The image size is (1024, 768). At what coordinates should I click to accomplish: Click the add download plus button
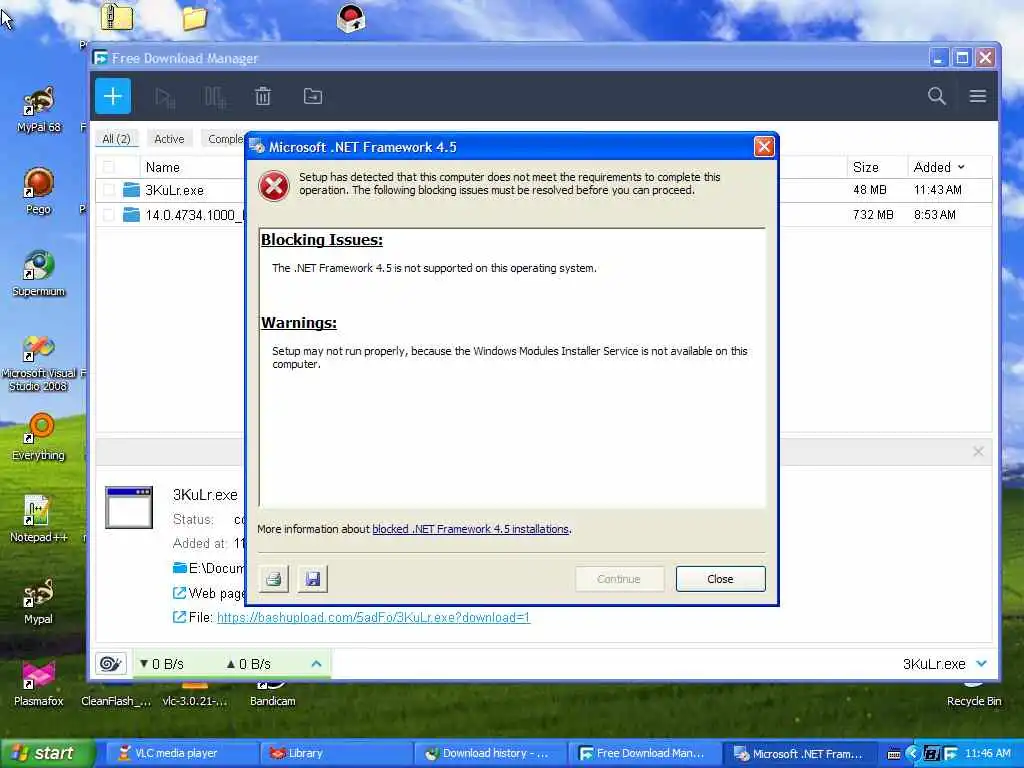point(112,97)
